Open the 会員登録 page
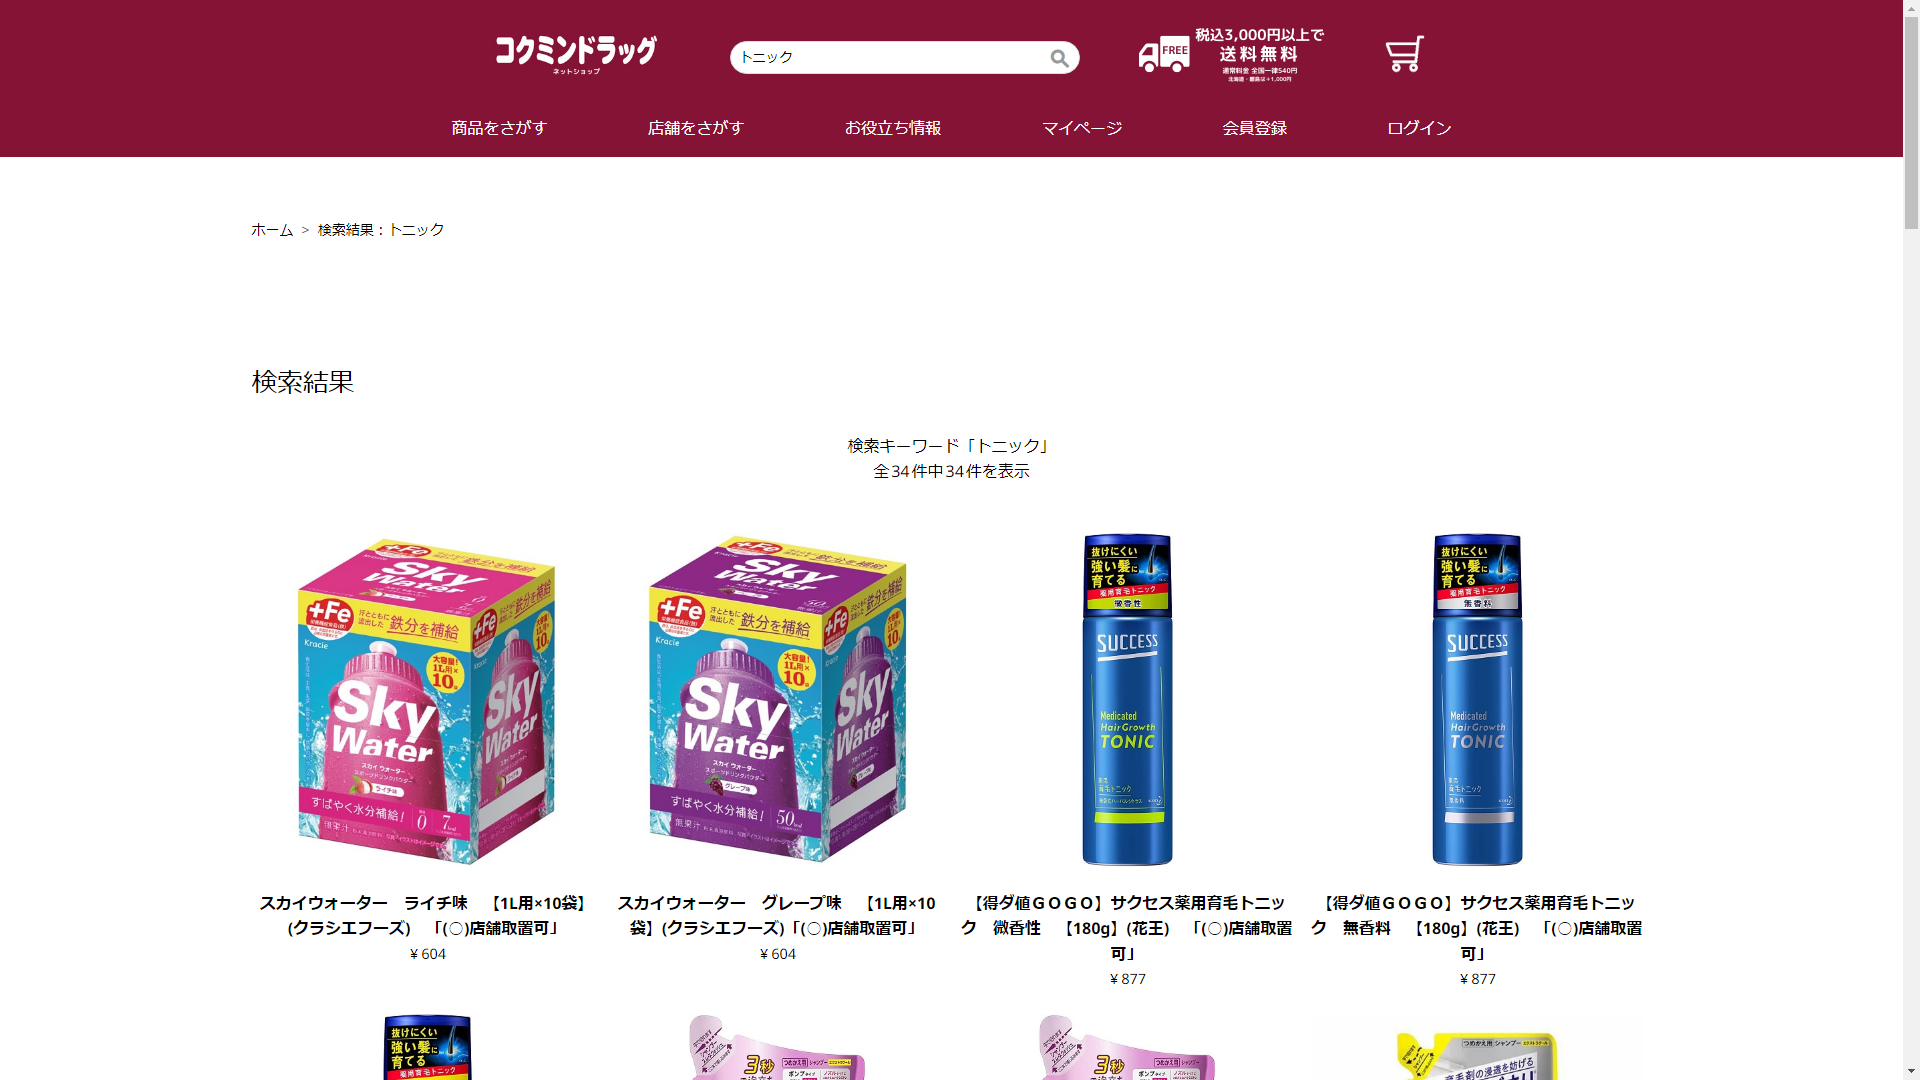The width and height of the screenshot is (1920, 1080). tap(1255, 128)
